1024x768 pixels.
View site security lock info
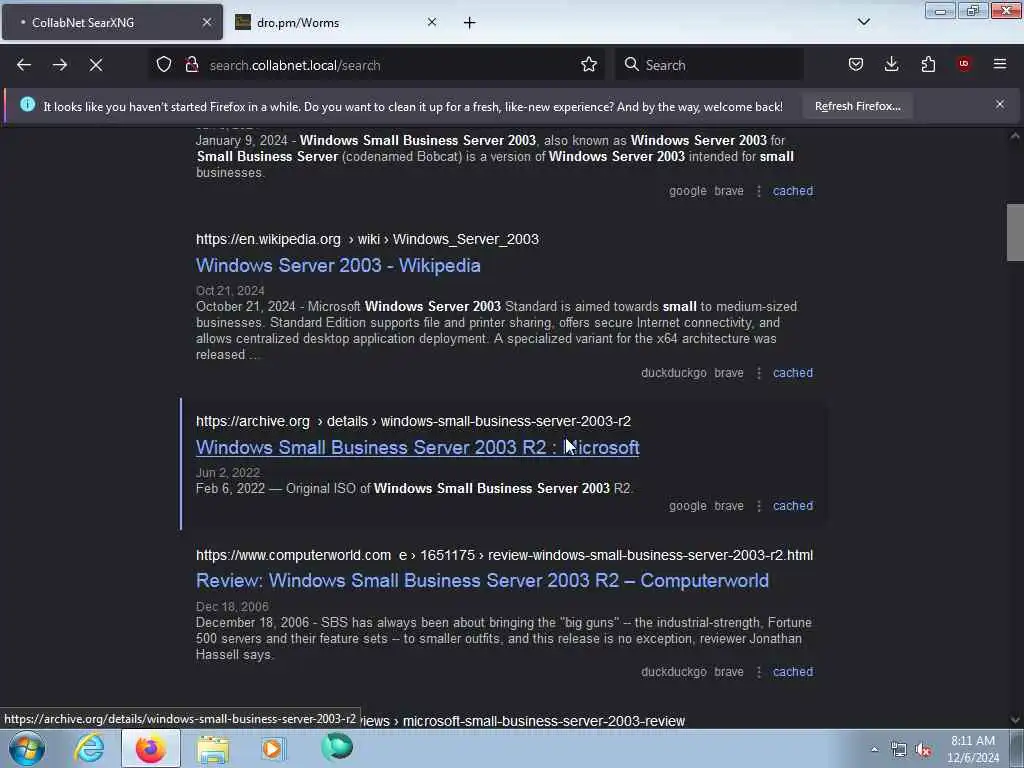coord(192,65)
